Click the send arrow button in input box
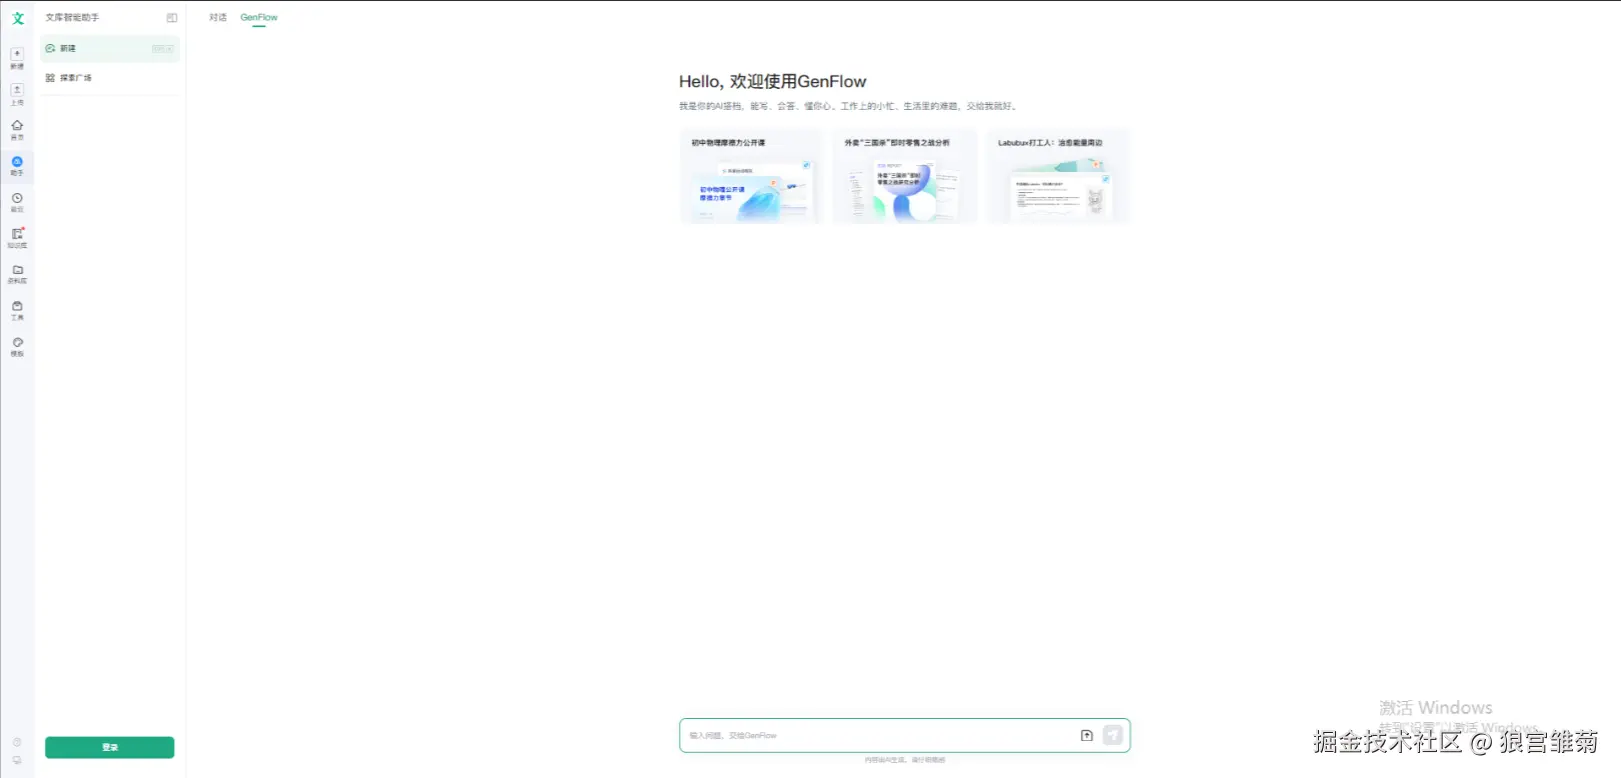 point(1113,736)
